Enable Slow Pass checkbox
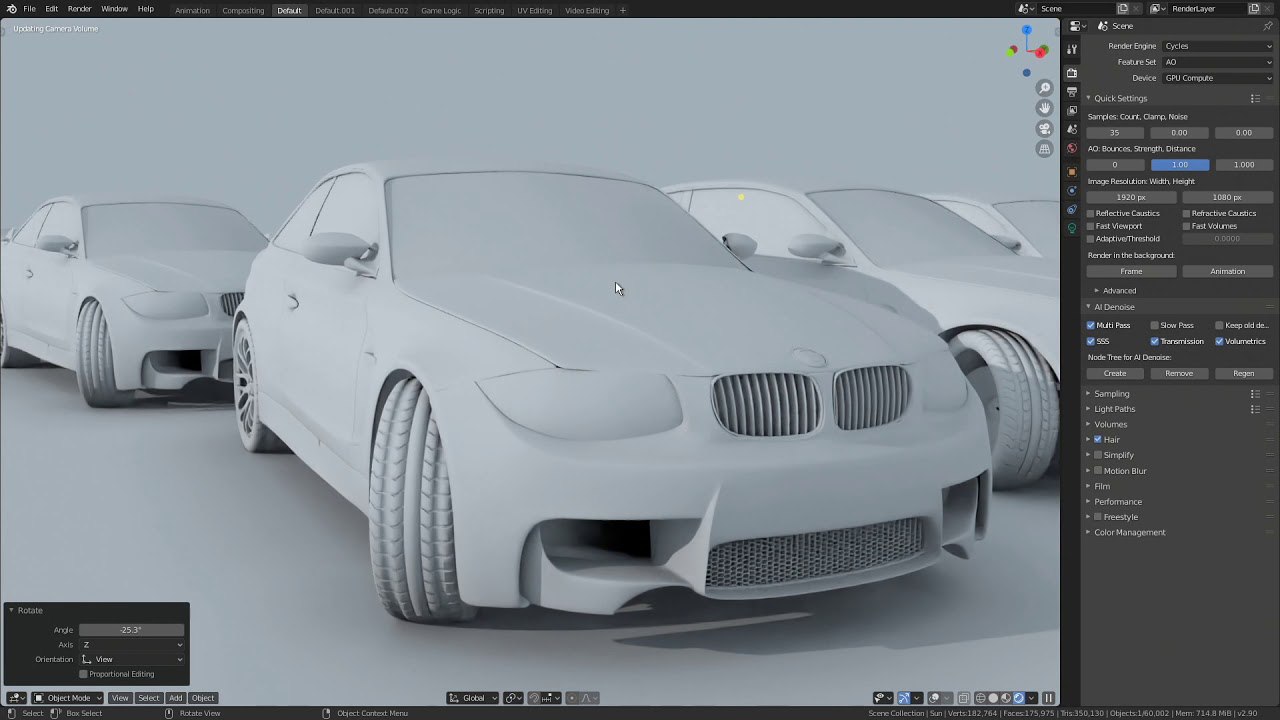Image resolution: width=1280 pixels, height=720 pixels. [1155, 325]
